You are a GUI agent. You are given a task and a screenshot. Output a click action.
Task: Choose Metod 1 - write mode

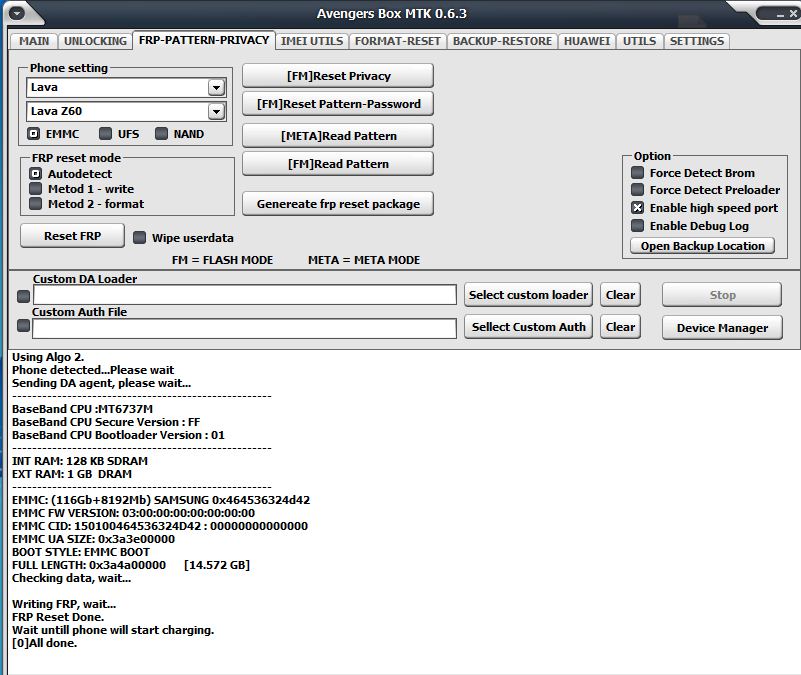tap(35, 189)
